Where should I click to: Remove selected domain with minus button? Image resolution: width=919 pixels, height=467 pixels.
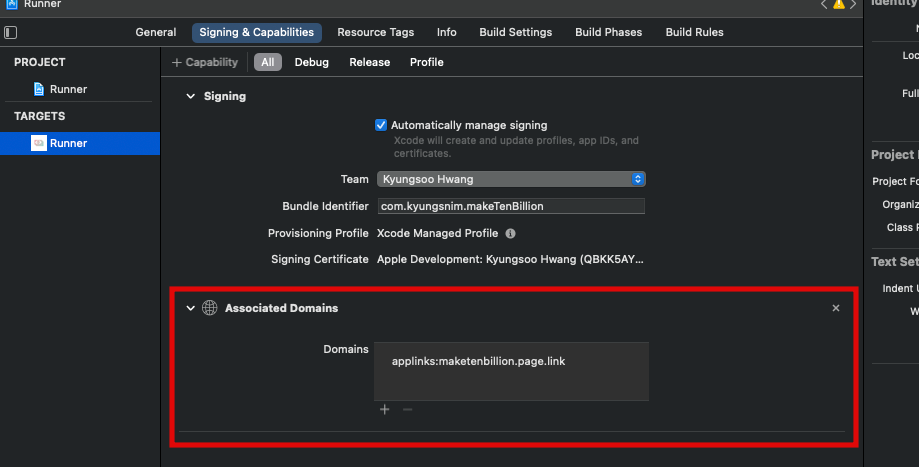(x=407, y=409)
